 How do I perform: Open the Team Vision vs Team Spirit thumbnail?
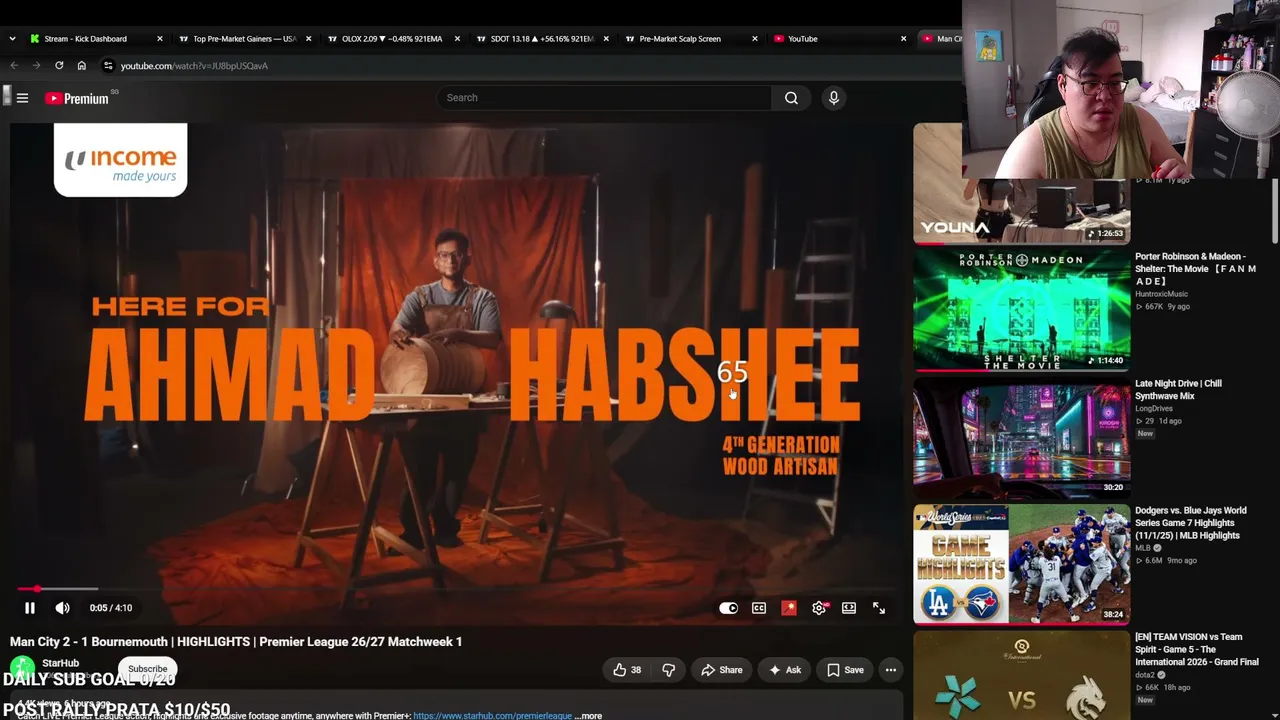pyautogui.click(x=1021, y=675)
